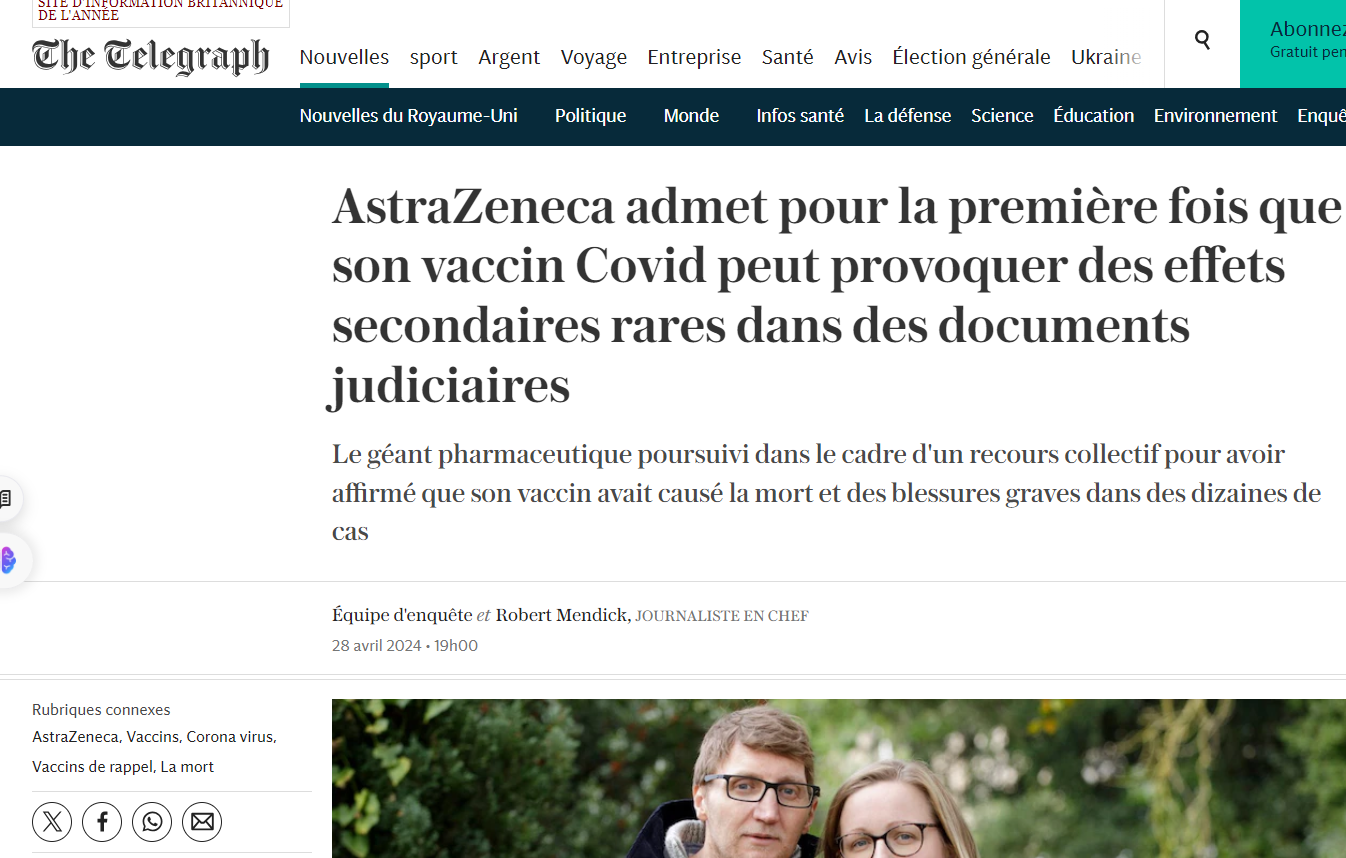Share article by email envelope icon
The image size is (1346, 858).
pyautogui.click(x=202, y=822)
